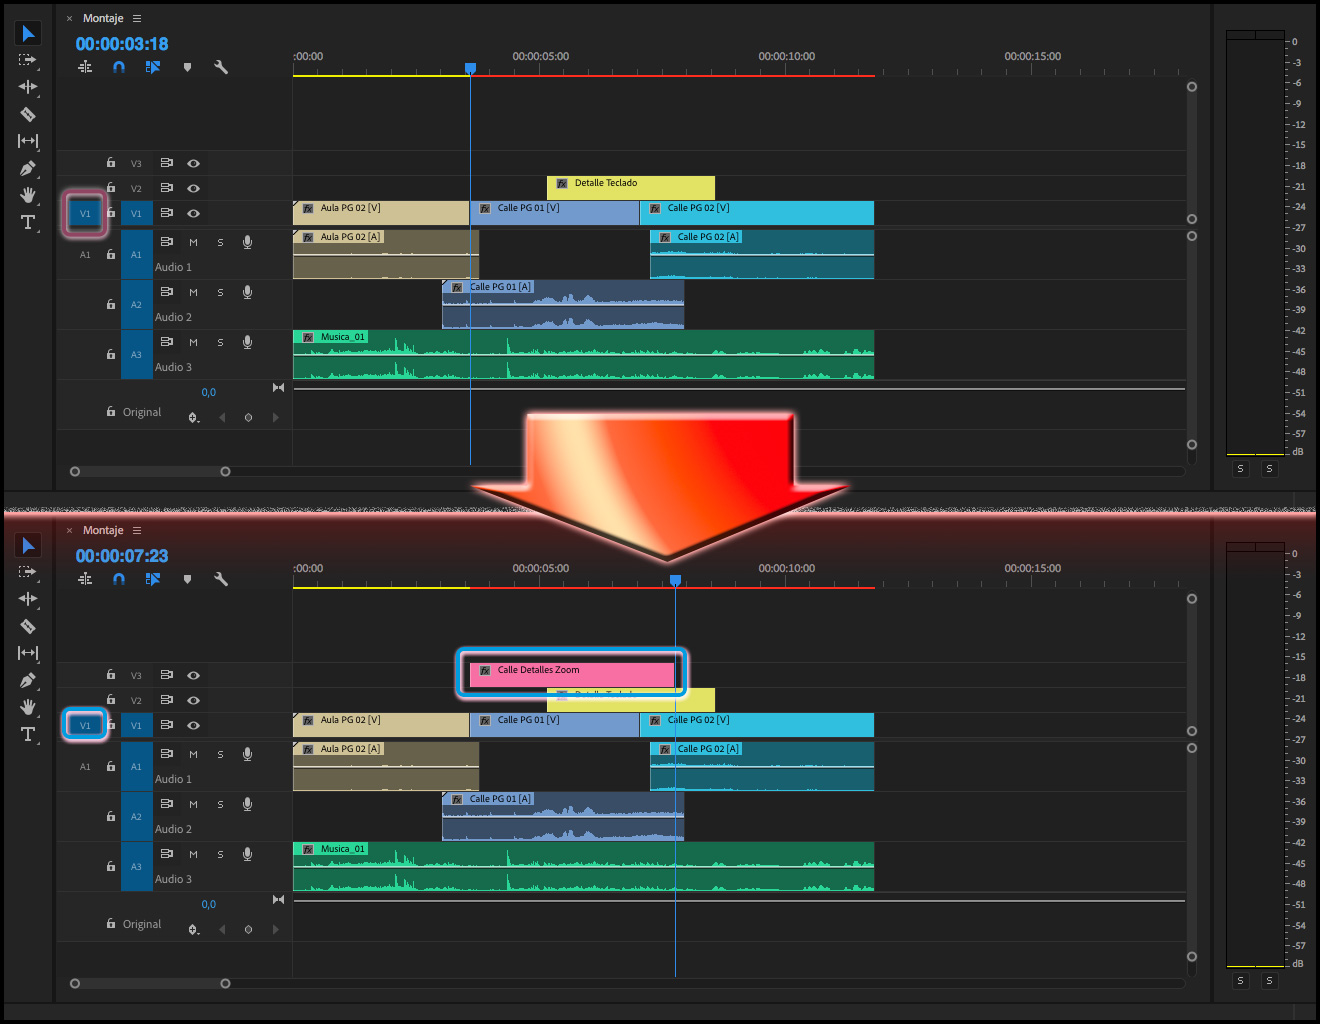Select Track Select Forward tool in bottom panel

click(28, 572)
